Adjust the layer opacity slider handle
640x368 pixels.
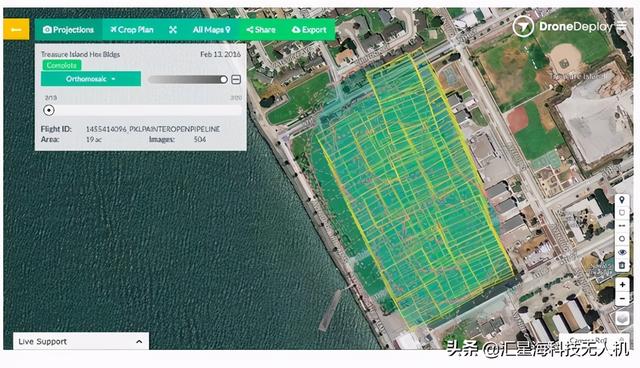(x=223, y=79)
